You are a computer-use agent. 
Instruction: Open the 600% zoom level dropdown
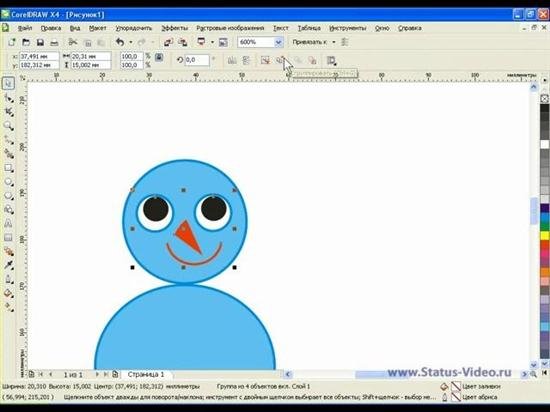tap(278, 42)
